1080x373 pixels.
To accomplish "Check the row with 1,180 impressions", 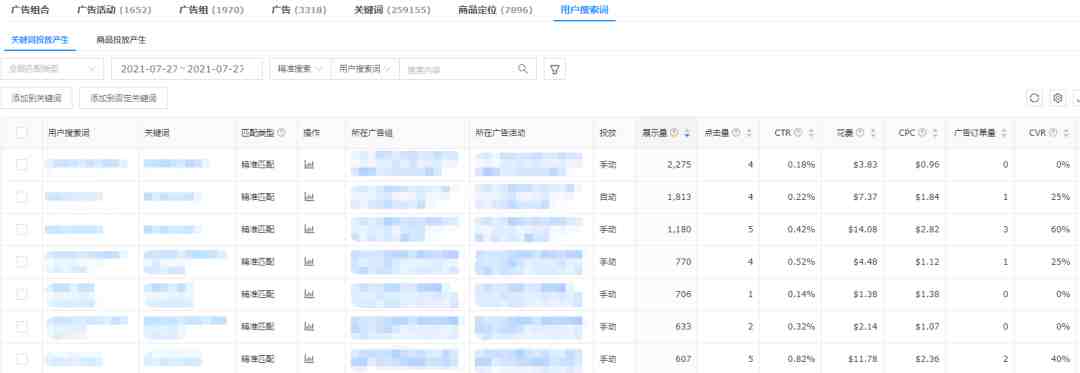I will [x=21, y=229].
